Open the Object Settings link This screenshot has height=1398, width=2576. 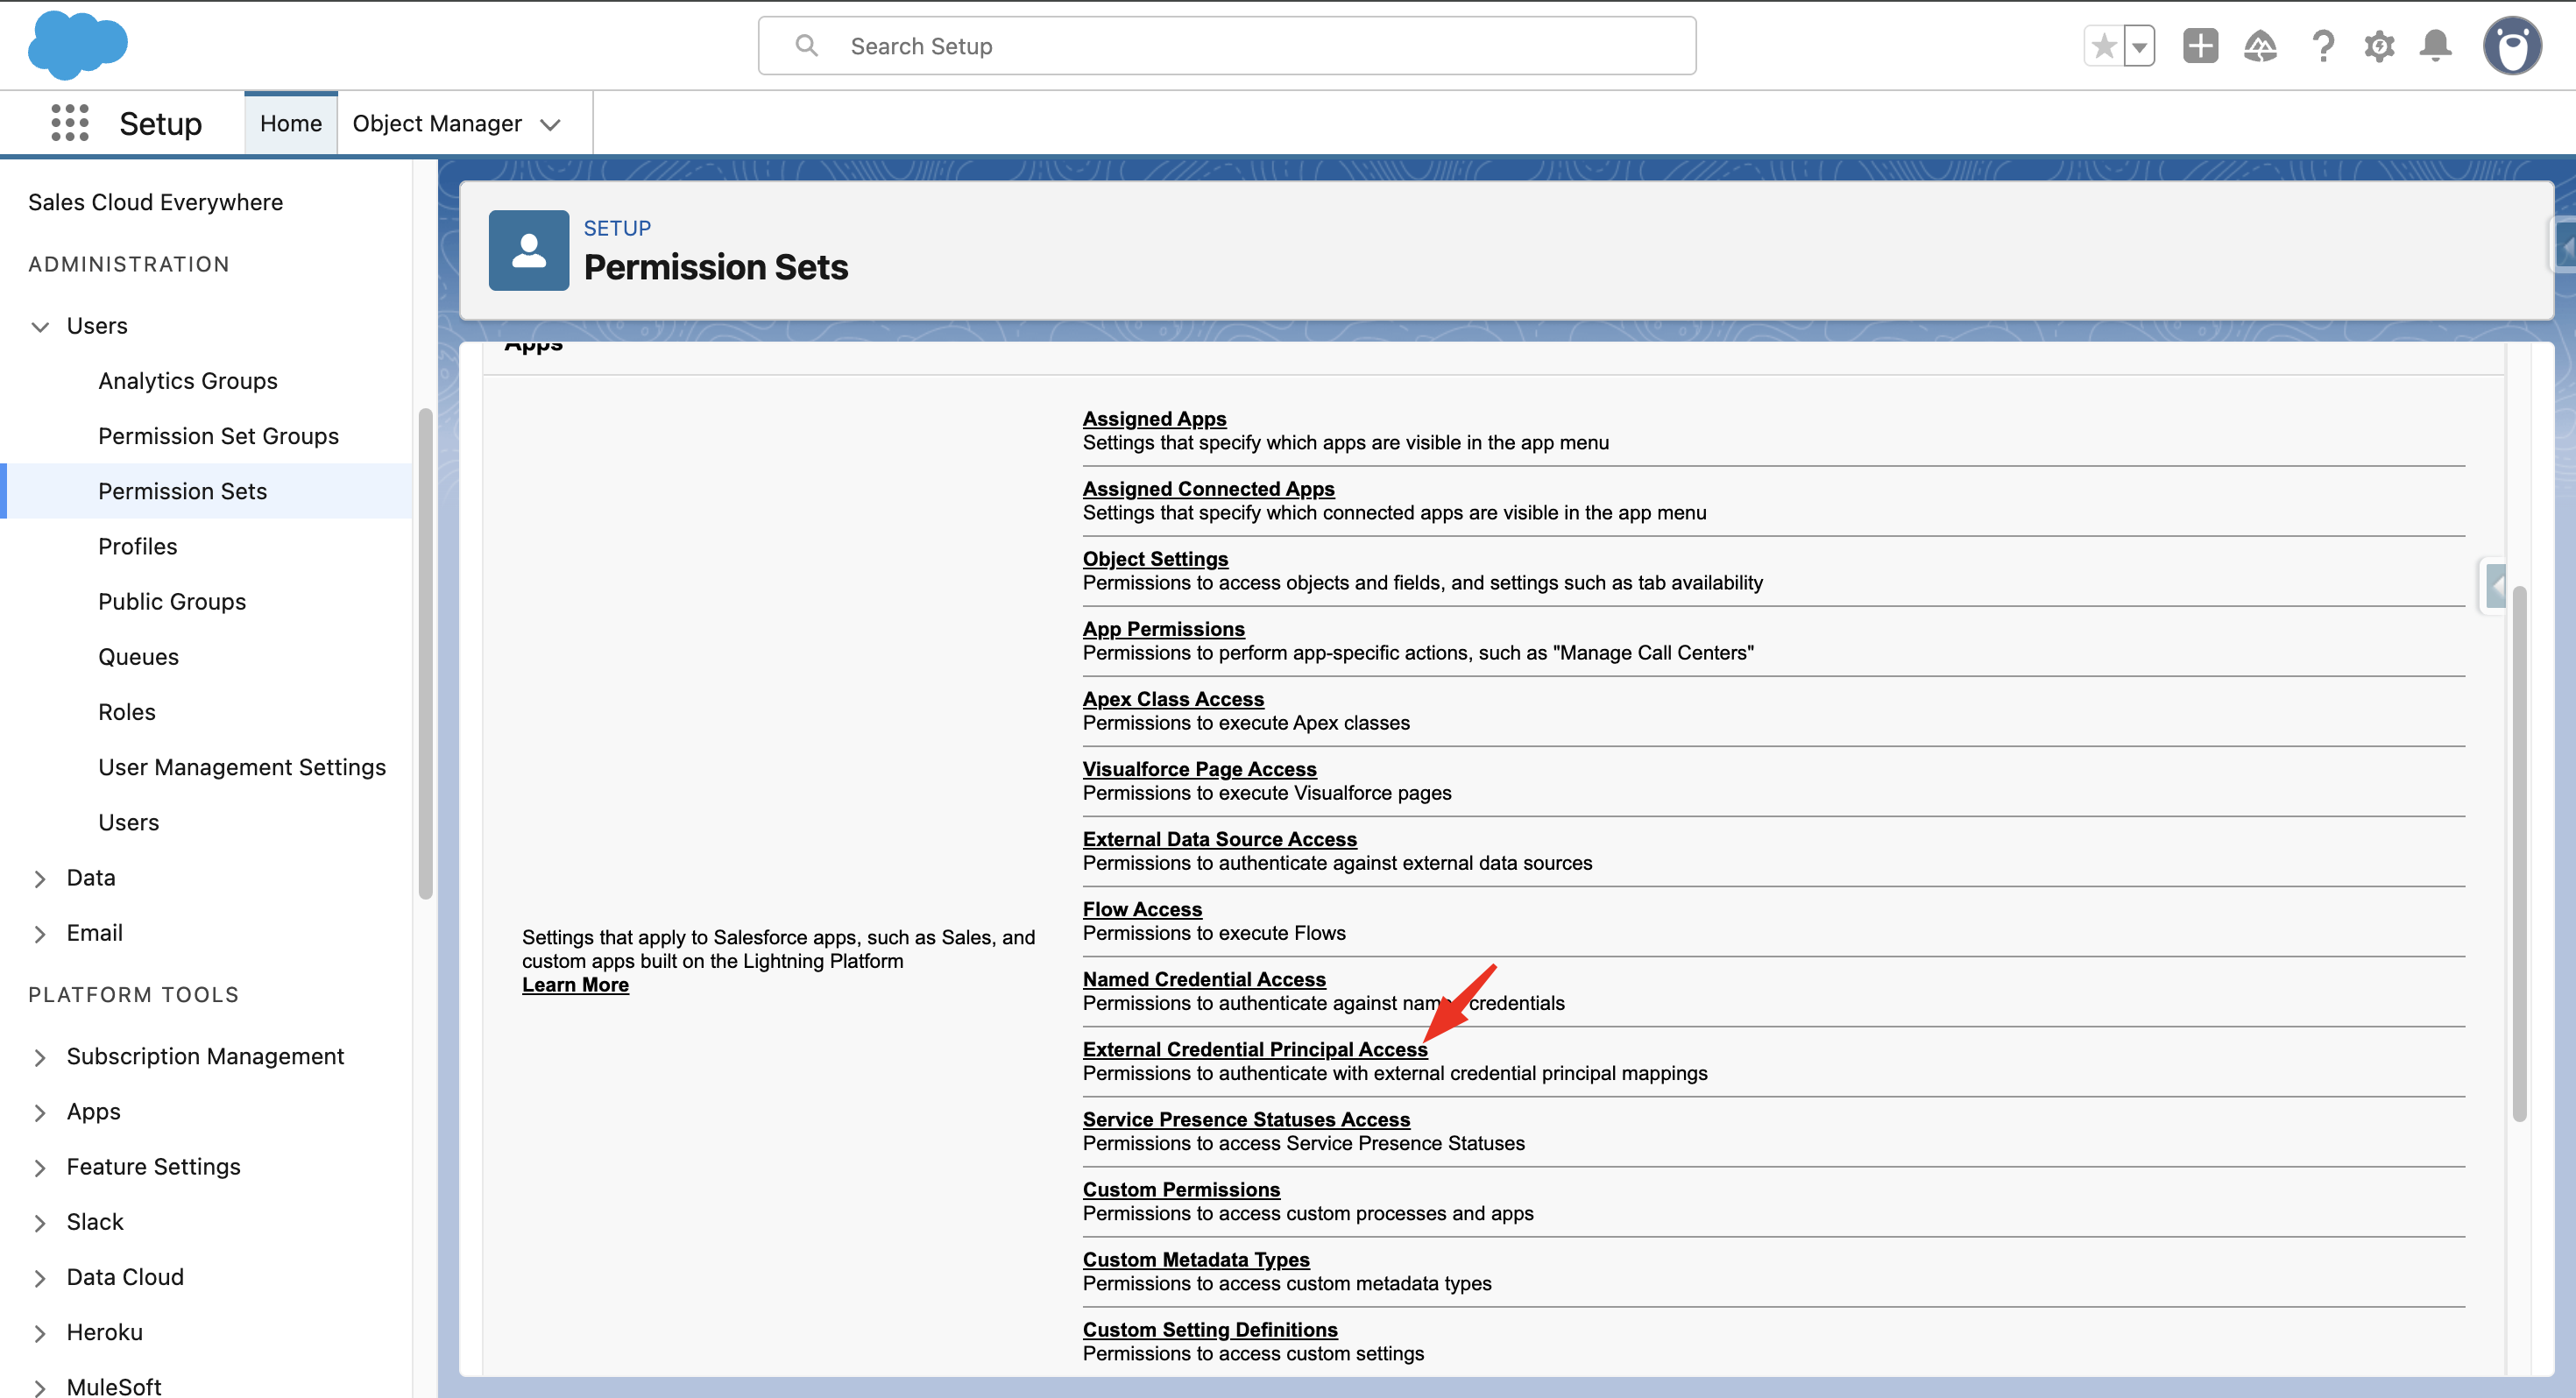1155,559
